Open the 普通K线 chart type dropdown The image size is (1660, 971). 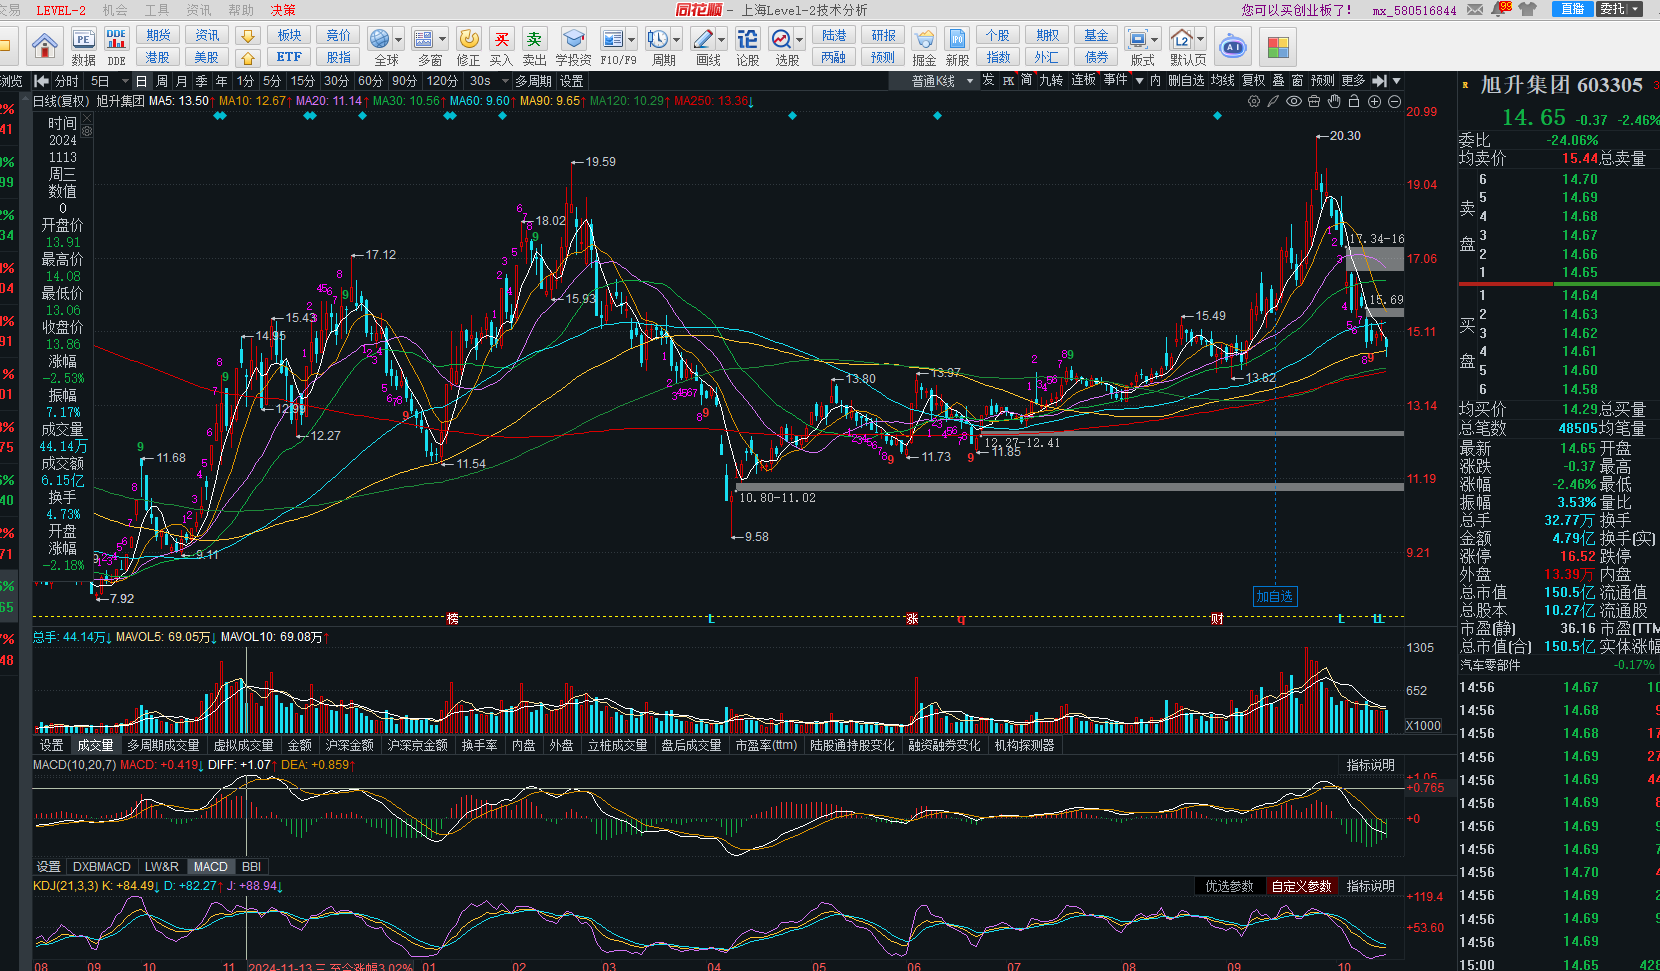[x=942, y=81]
